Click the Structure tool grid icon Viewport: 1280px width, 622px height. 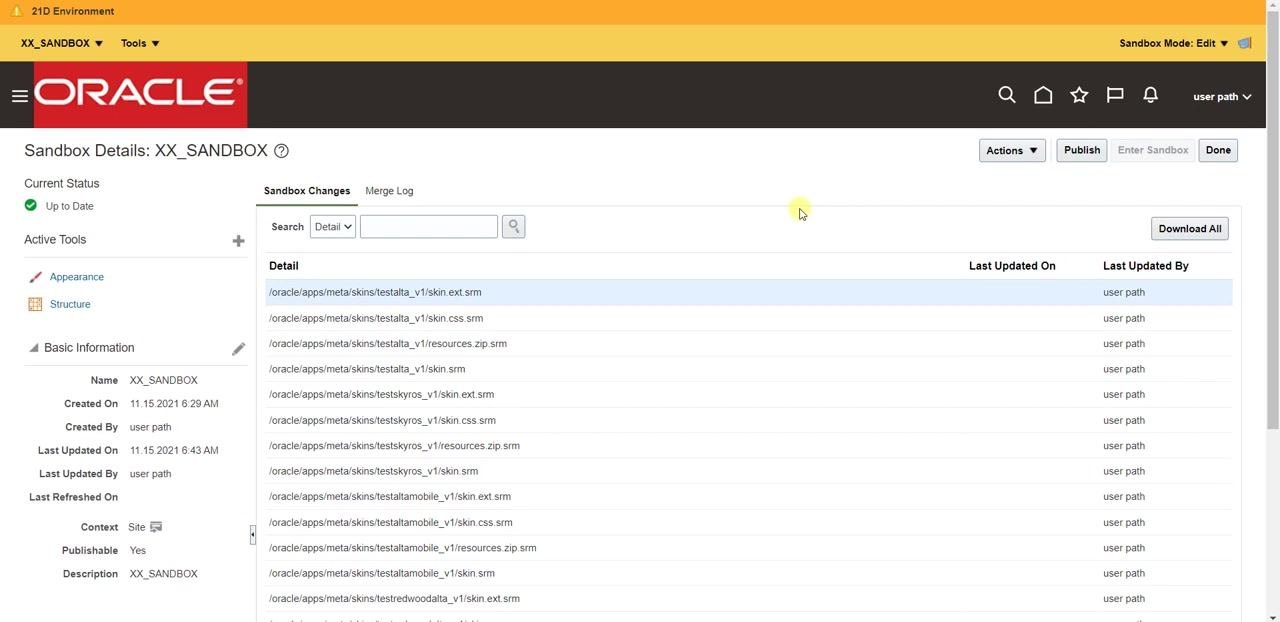tap(35, 304)
